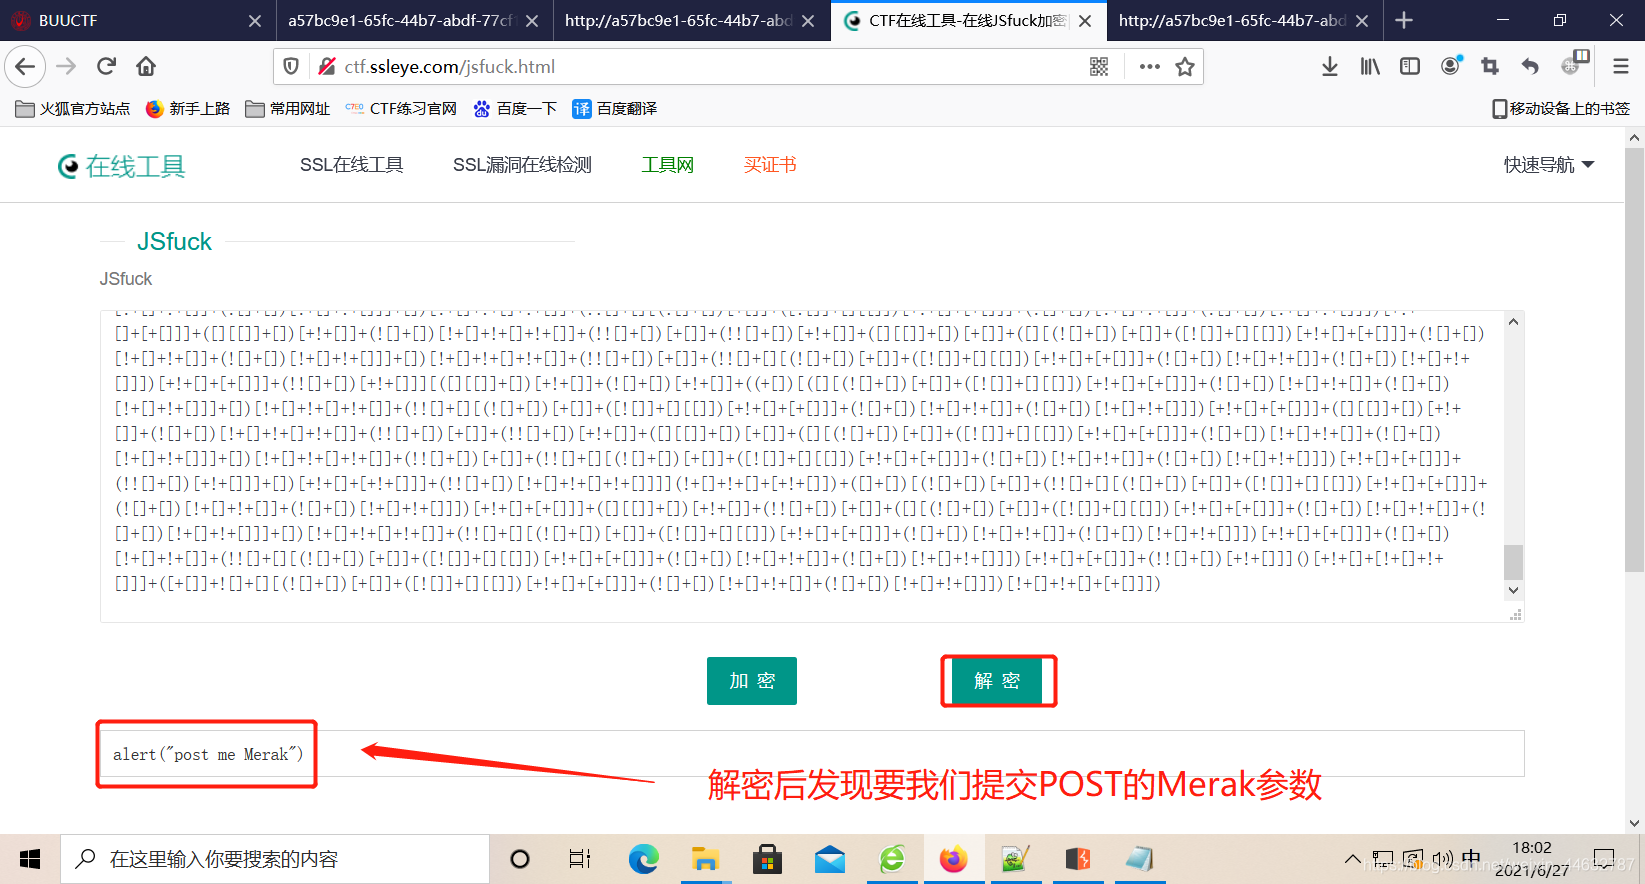The image size is (1645, 884).
Task: Open 百度一下 bookmark
Action: click(515, 109)
